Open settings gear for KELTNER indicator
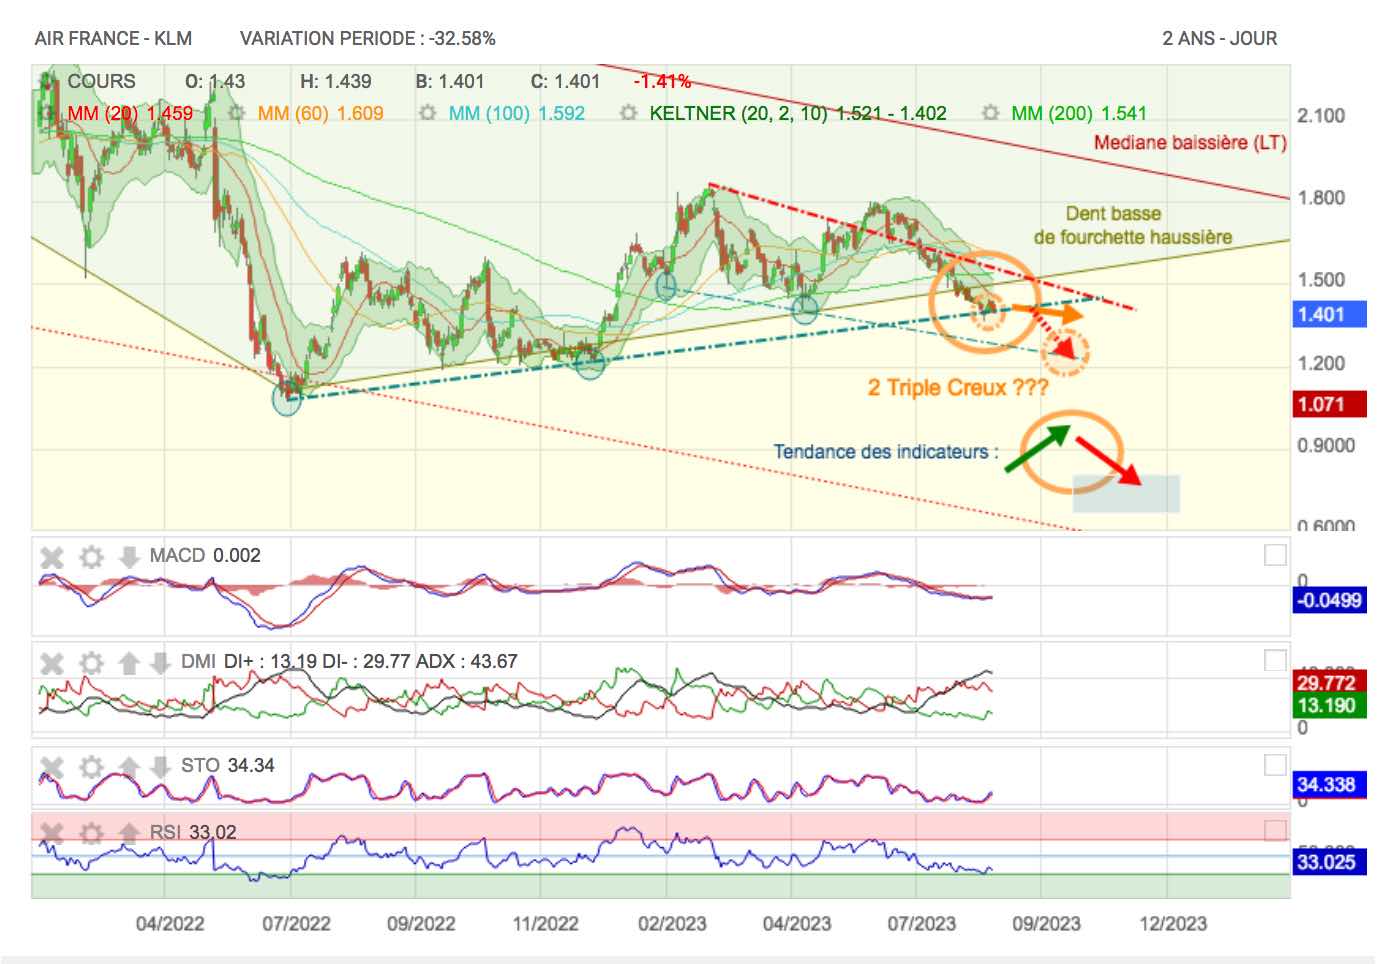Screen dimensions: 1396x964 point(629,113)
